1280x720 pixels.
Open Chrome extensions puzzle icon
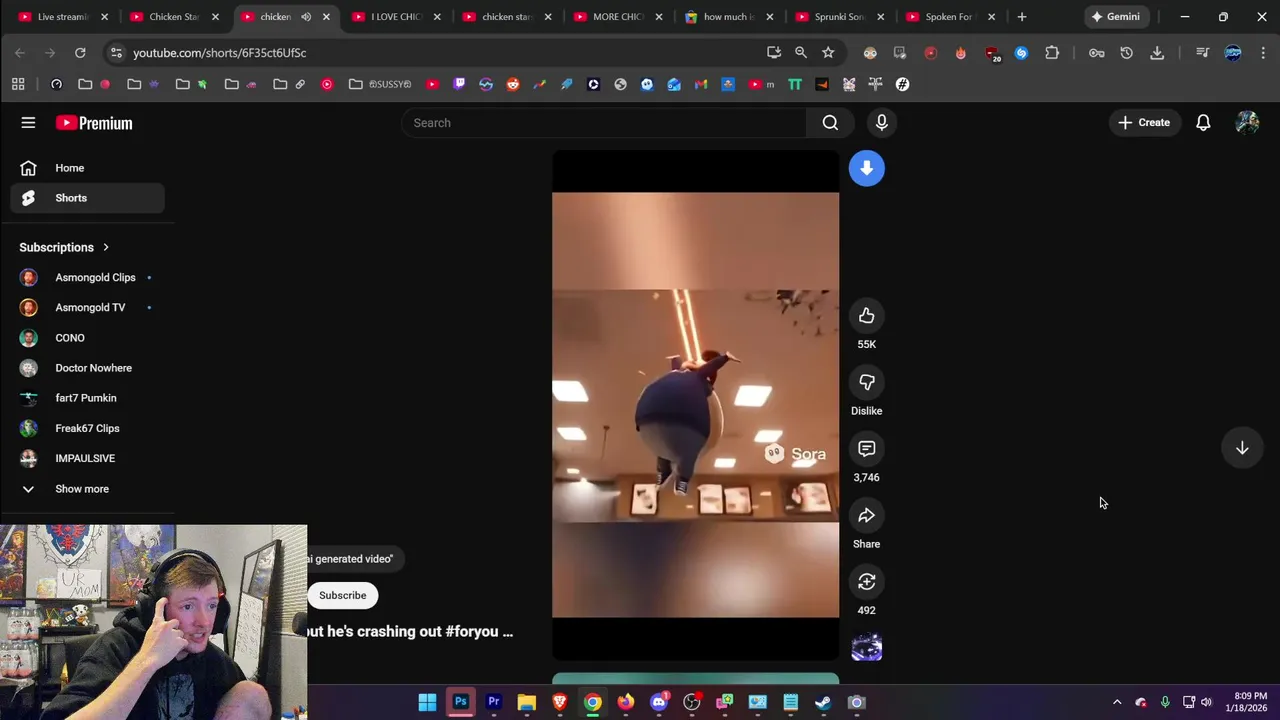[x=1052, y=53]
